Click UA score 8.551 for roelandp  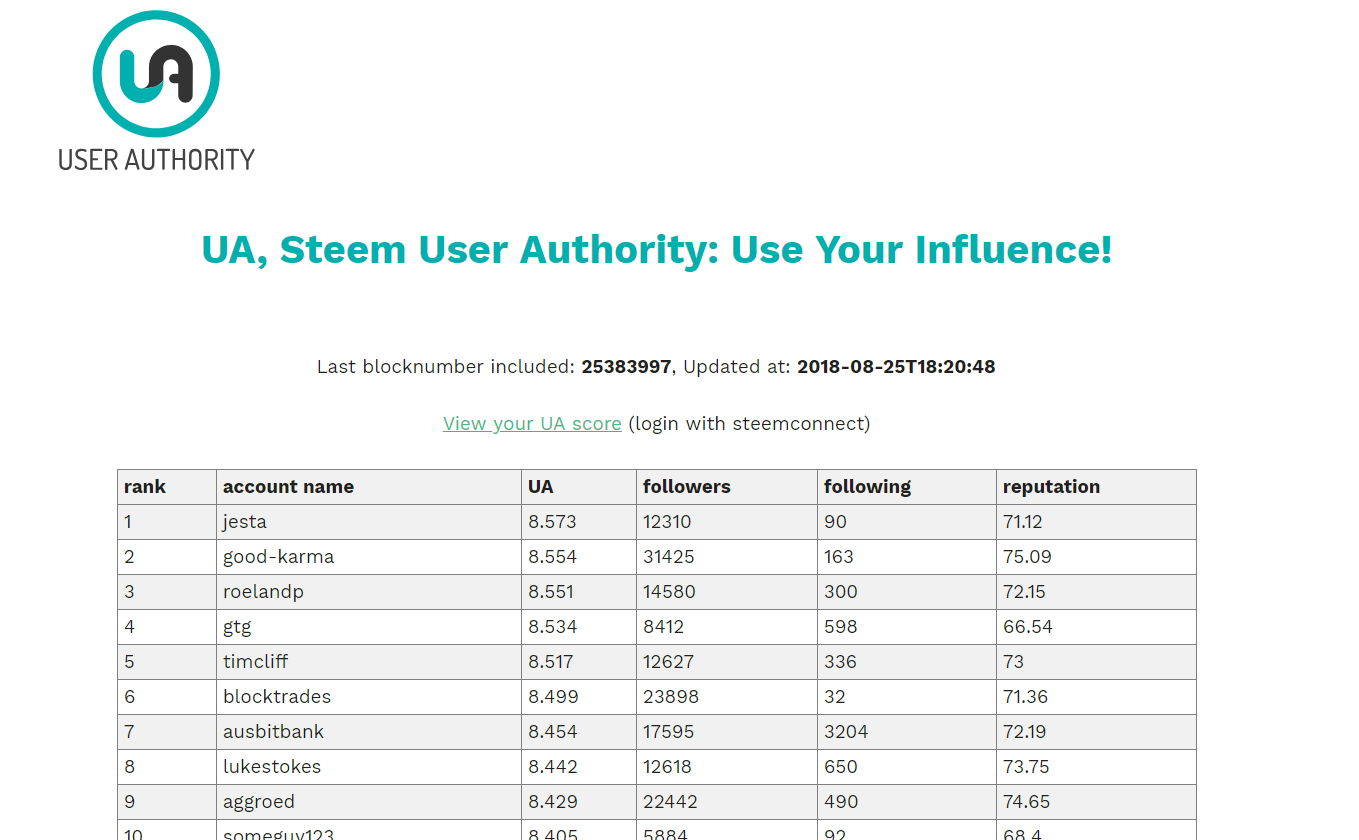point(551,592)
